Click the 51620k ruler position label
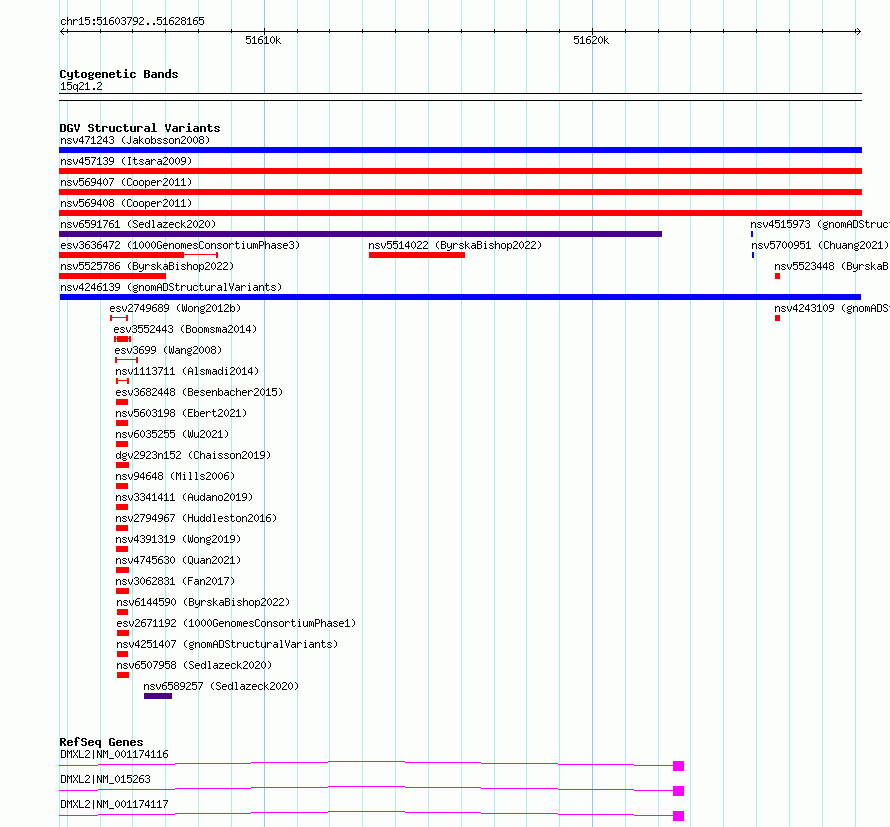This screenshot has height=827, width=890. [591, 40]
